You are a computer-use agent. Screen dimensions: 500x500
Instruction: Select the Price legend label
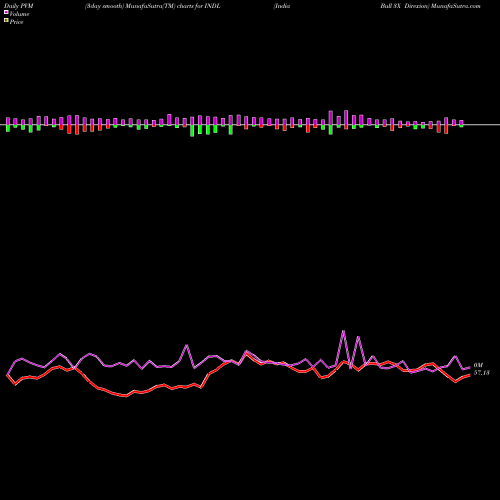click(x=16, y=22)
